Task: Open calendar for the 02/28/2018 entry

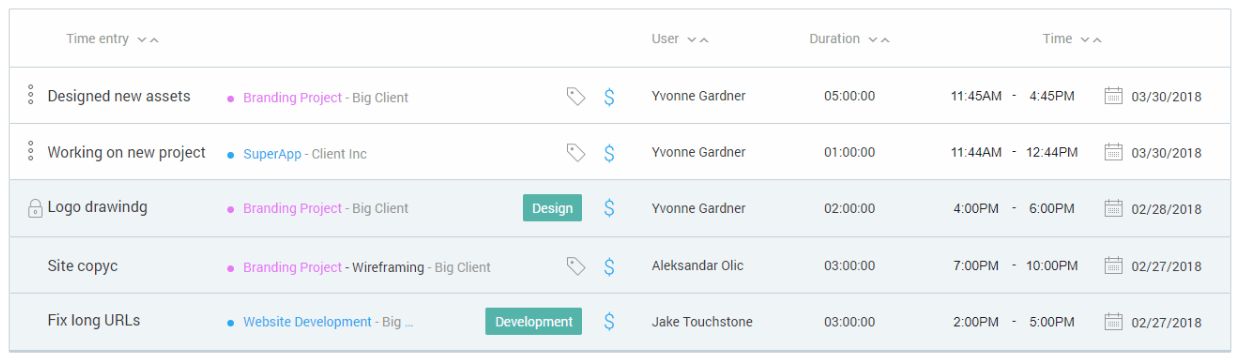Action: pyautogui.click(x=1113, y=208)
